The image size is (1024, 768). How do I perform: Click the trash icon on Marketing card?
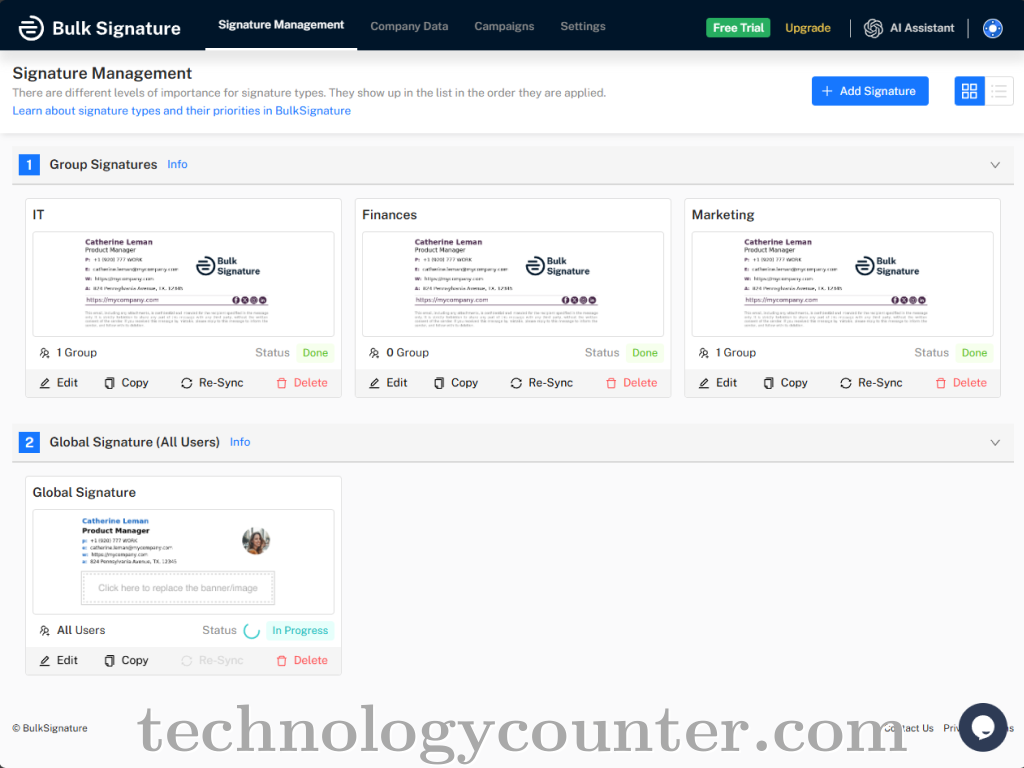pos(940,383)
